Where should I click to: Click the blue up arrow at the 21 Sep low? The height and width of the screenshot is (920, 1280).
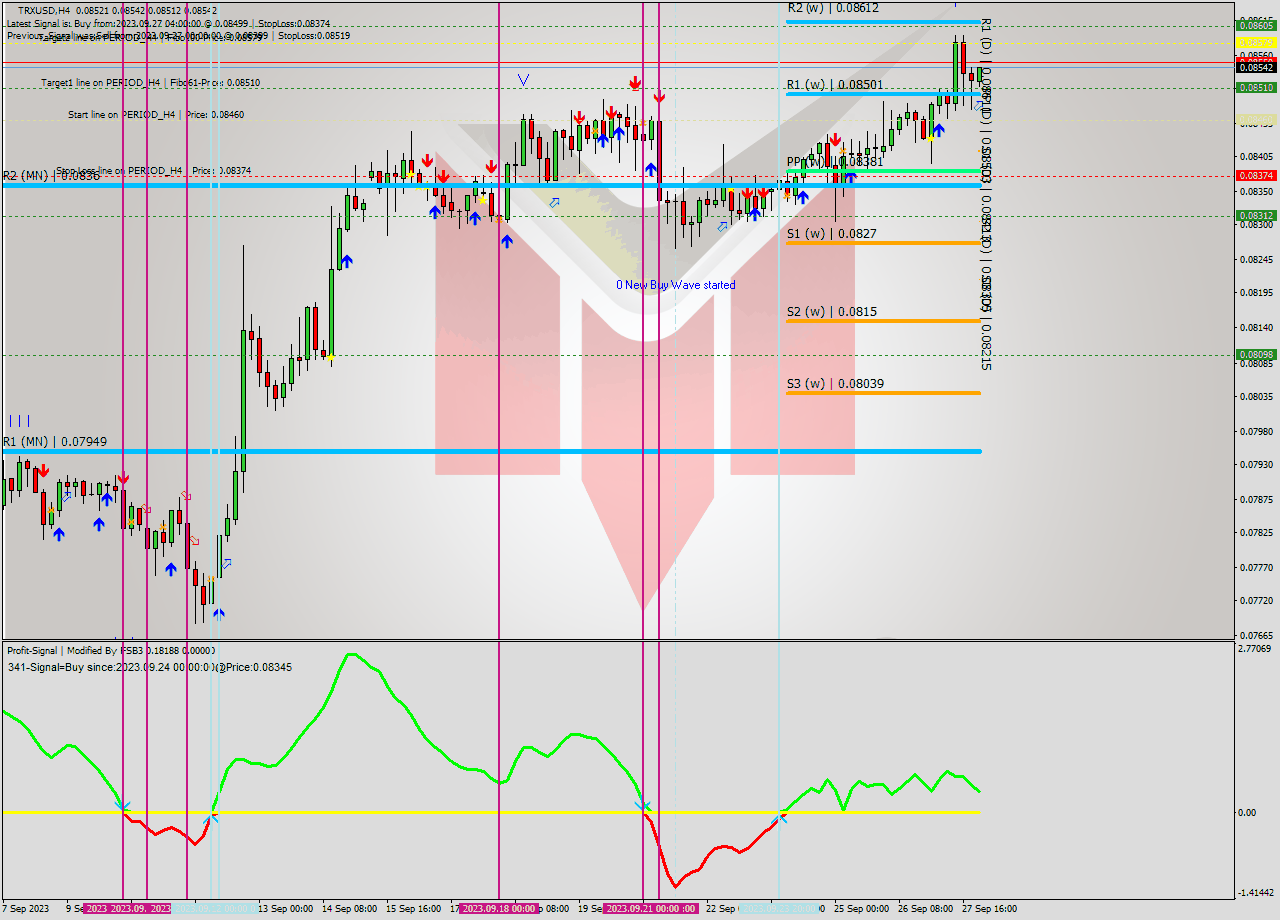click(x=651, y=169)
